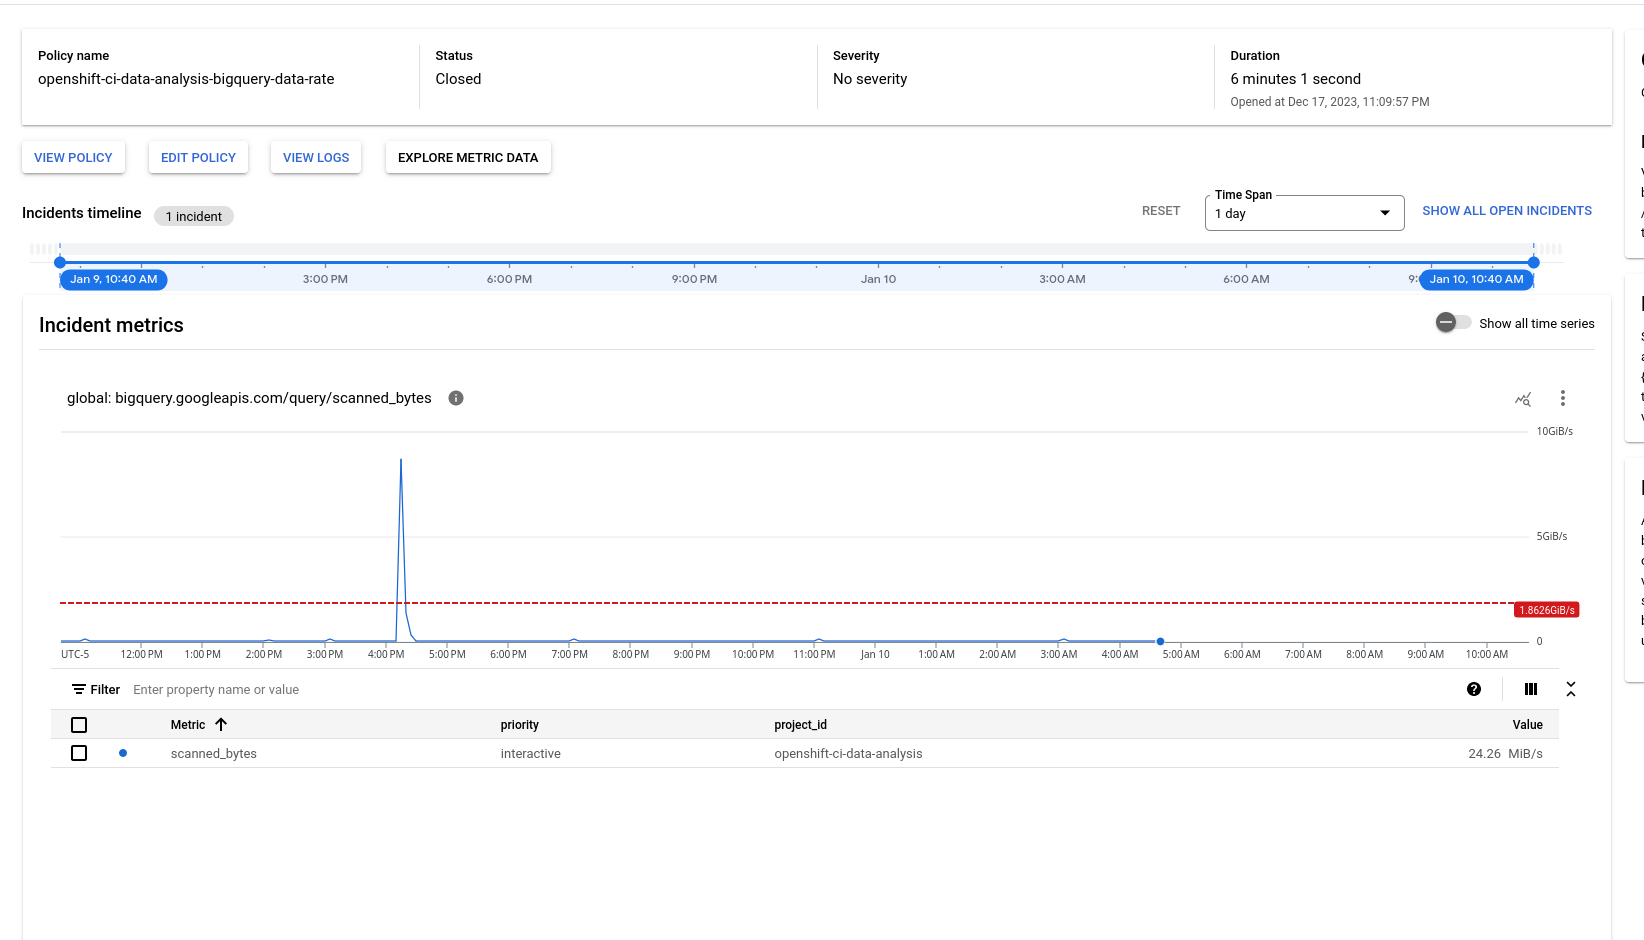The width and height of the screenshot is (1644, 940).
Task: Open the chart's three-dot more options menu
Action: point(1563,398)
